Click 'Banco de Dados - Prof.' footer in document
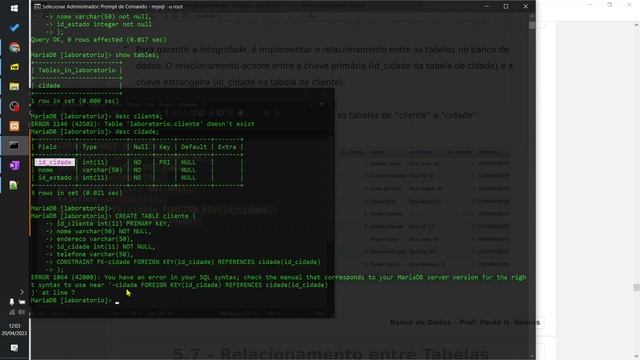The image size is (640, 360). click(x=465, y=322)
